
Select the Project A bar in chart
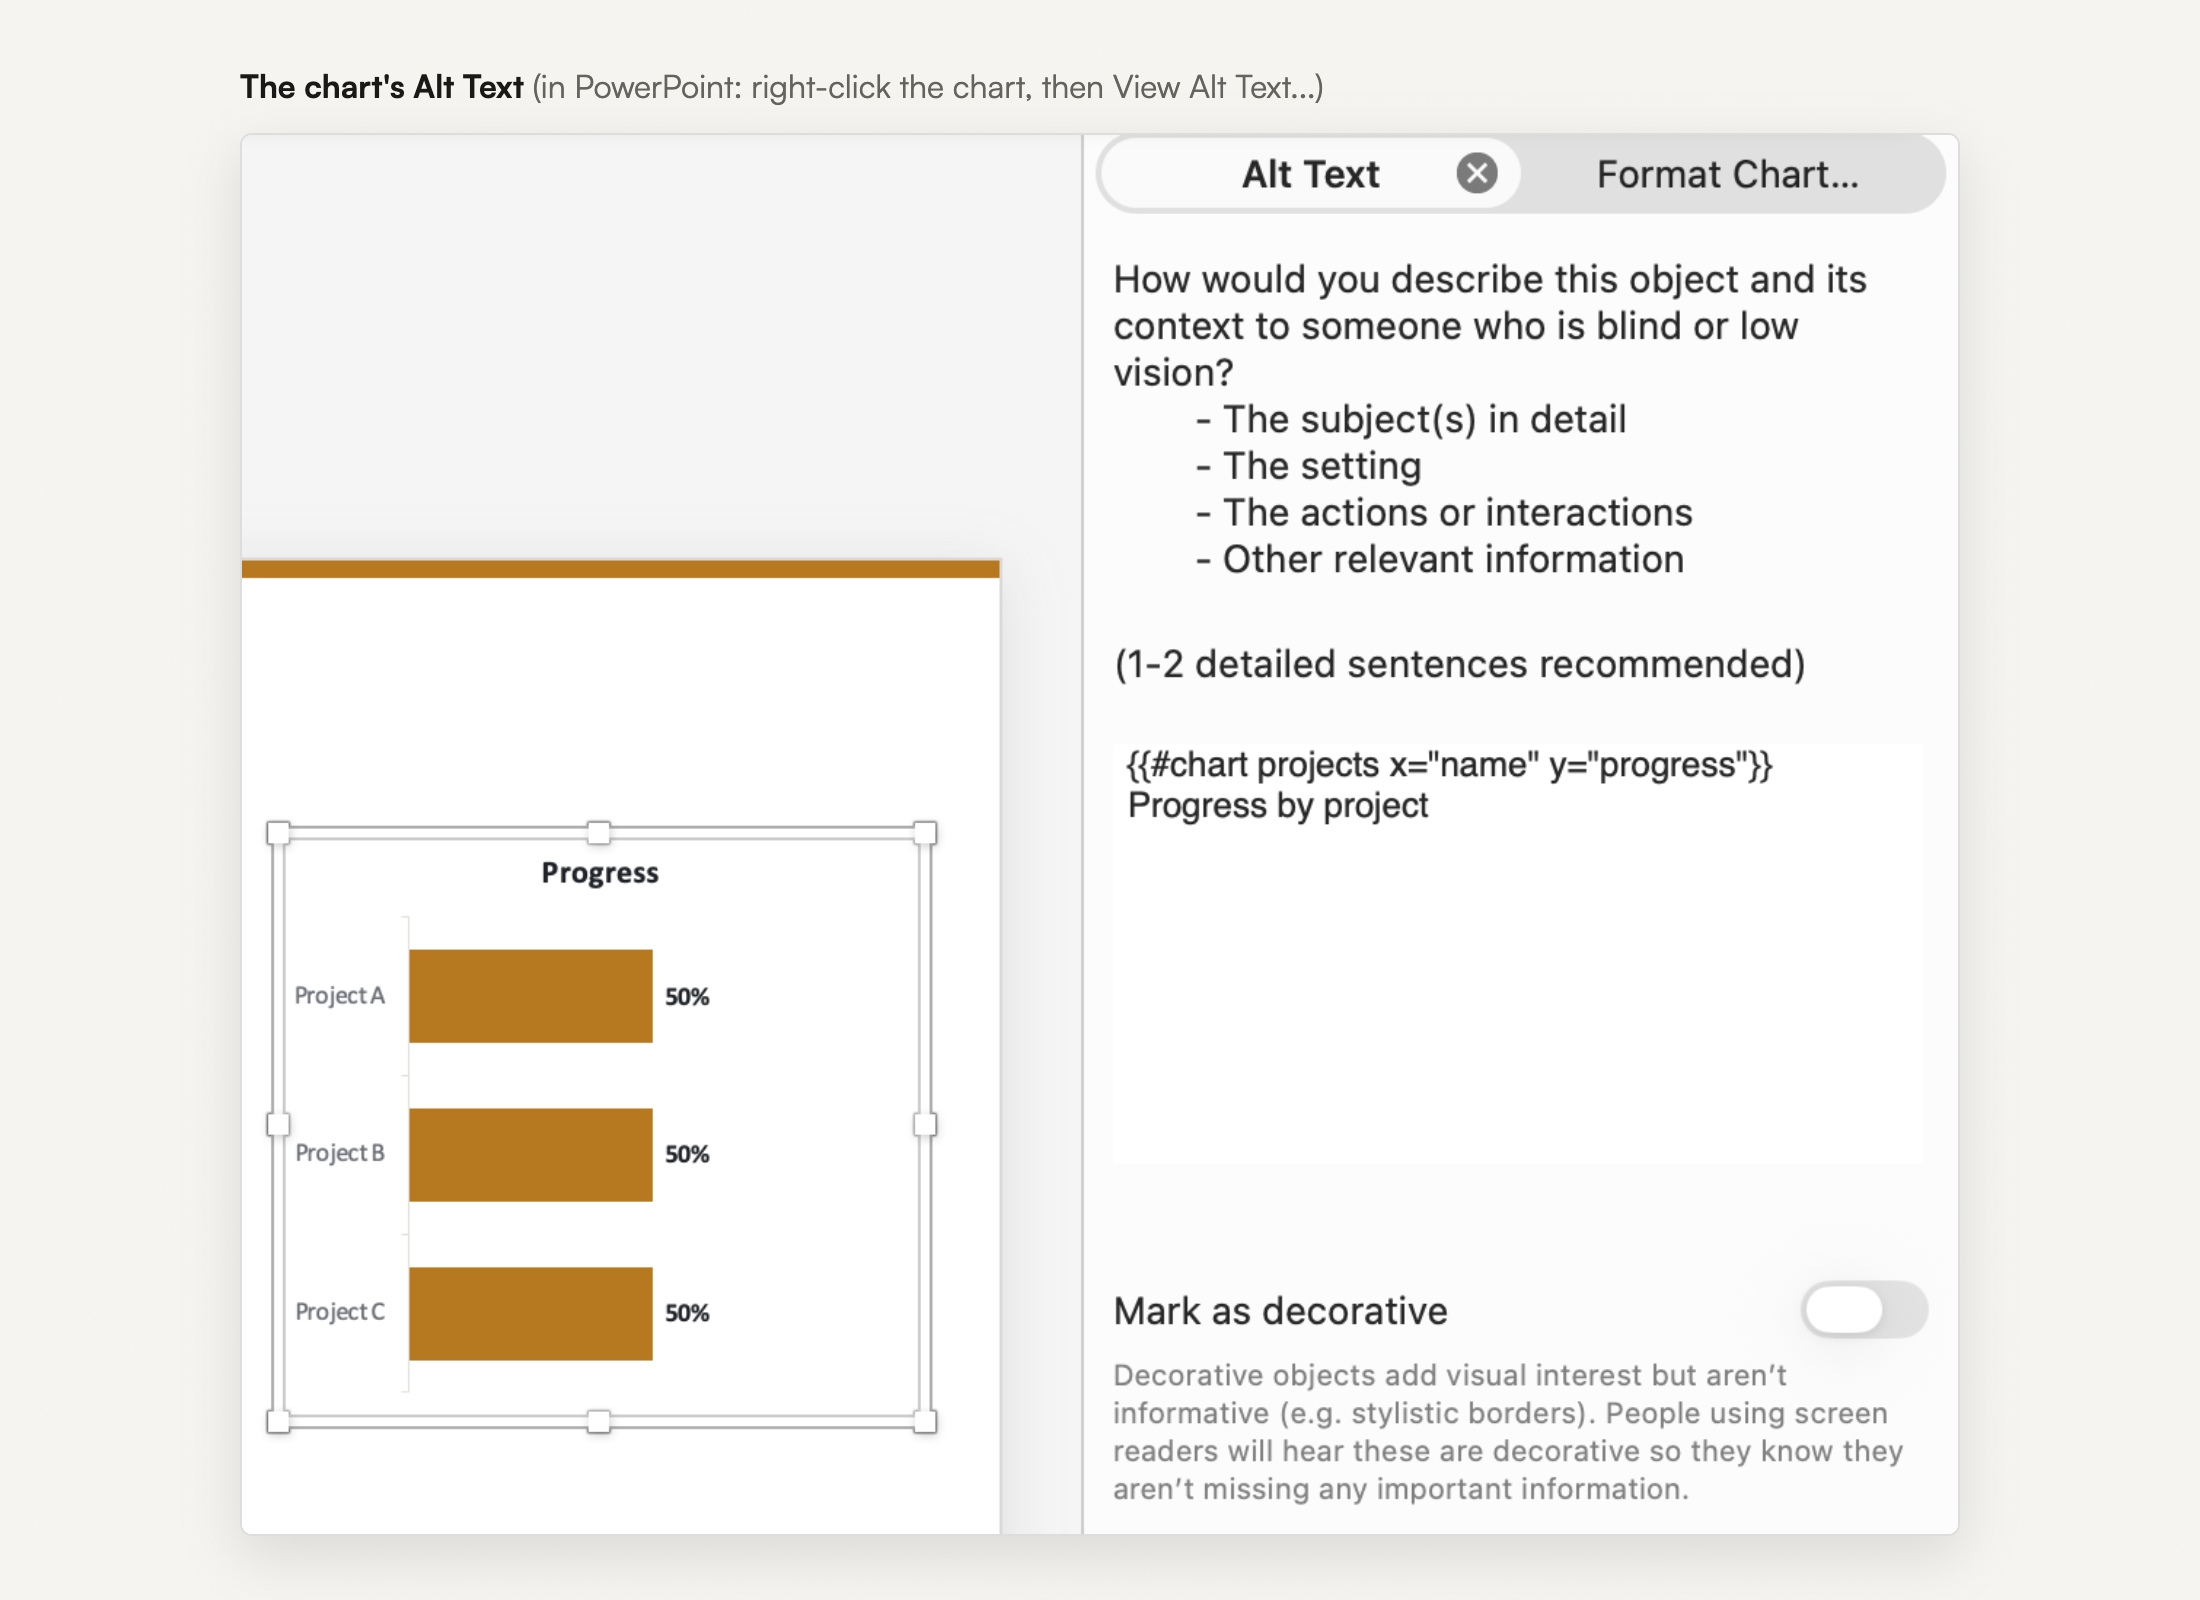tap(530, 995)
